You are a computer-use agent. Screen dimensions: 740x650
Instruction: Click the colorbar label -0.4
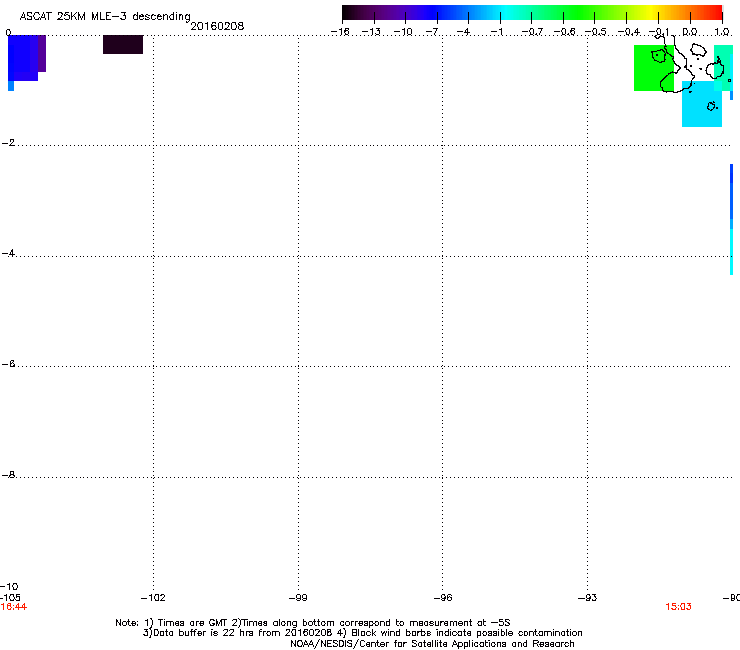coord(629,32)
